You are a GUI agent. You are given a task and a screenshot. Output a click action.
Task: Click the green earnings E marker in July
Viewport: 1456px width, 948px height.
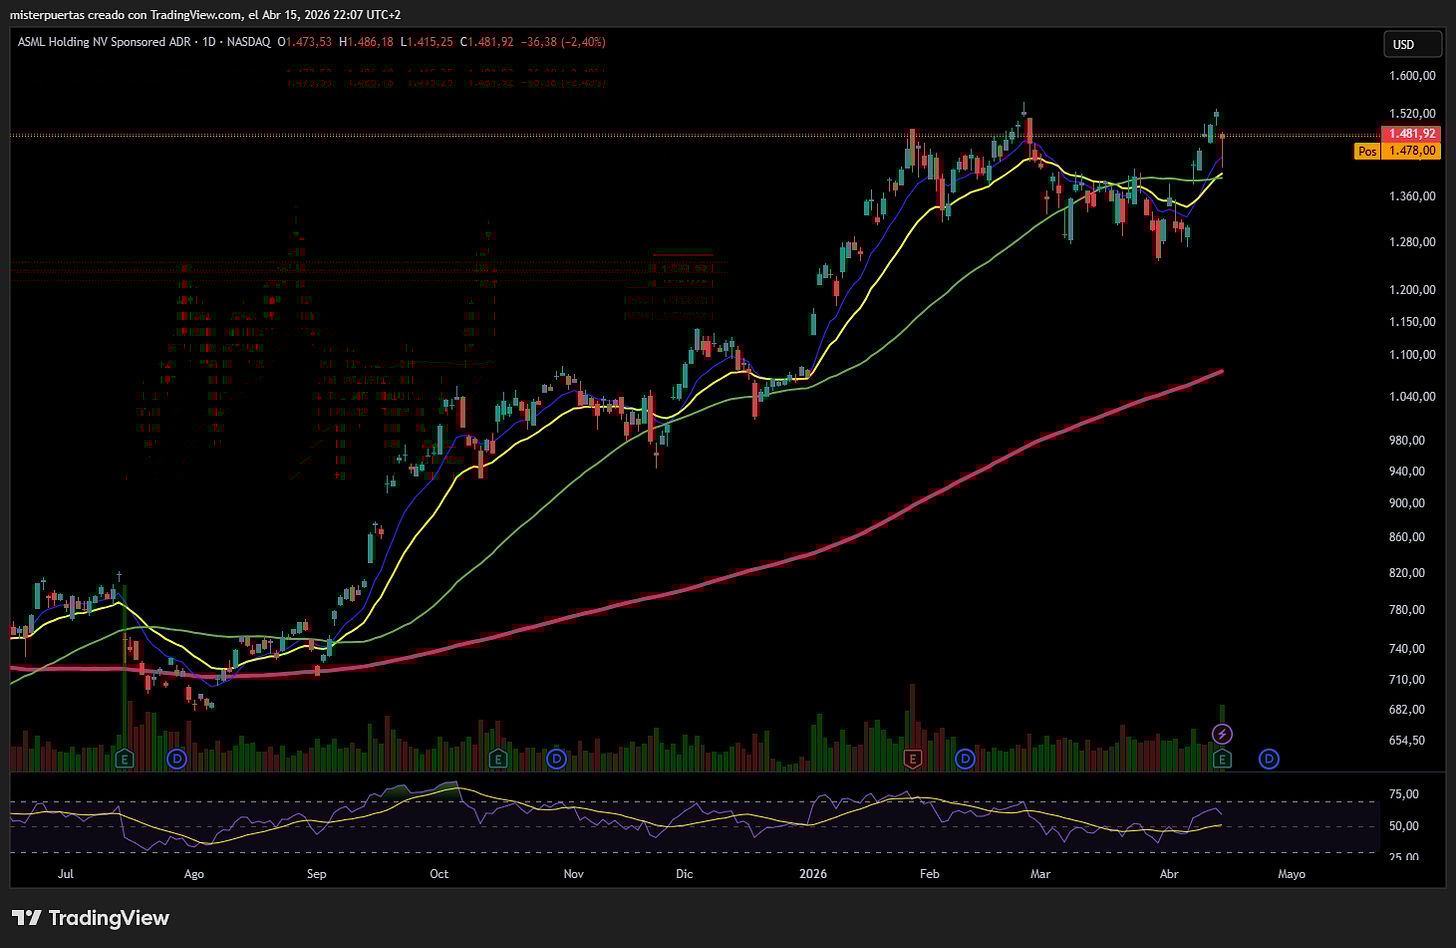point(125,759)
